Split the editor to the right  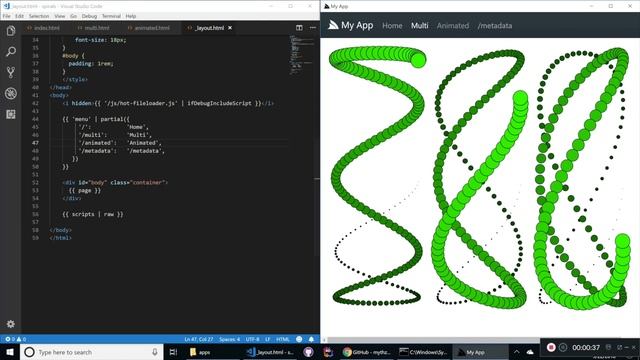coord(299,28)
